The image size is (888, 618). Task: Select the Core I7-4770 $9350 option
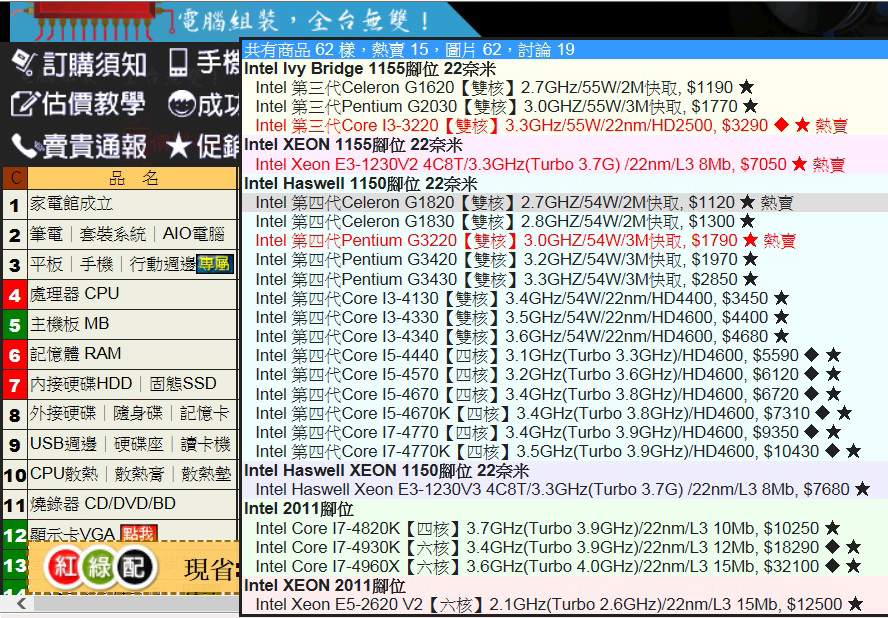[x=548, y=433]
